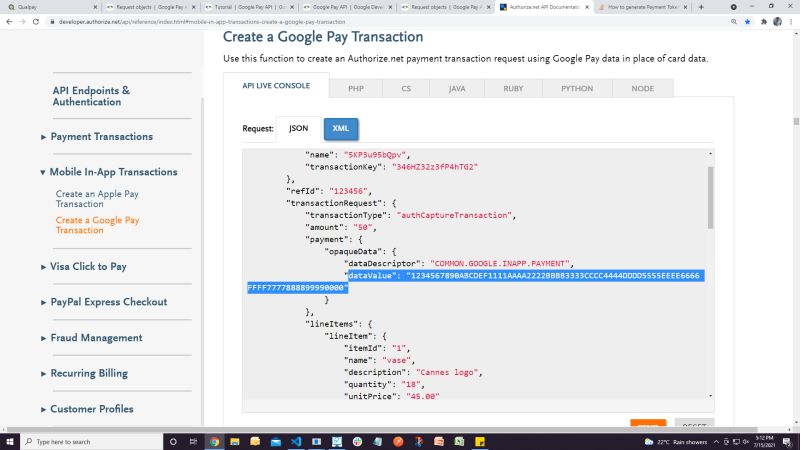Open API Endpoints & Authentication link

(91, 96)
